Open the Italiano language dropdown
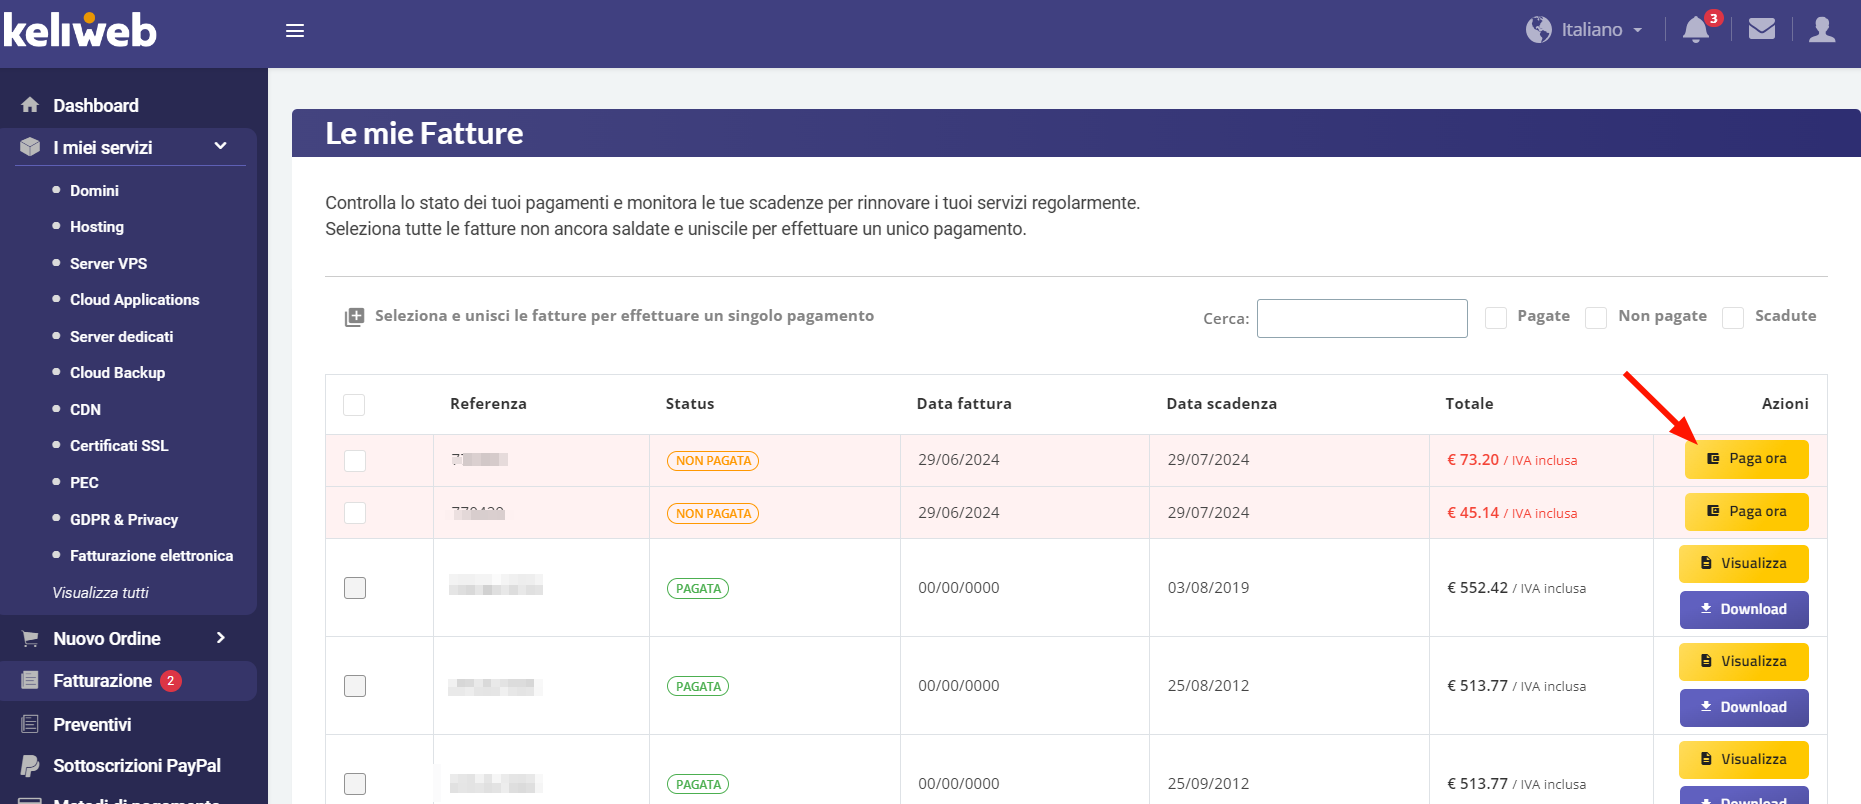Viewport: 1861px width, 804px height. click(x=1585, y=30)
